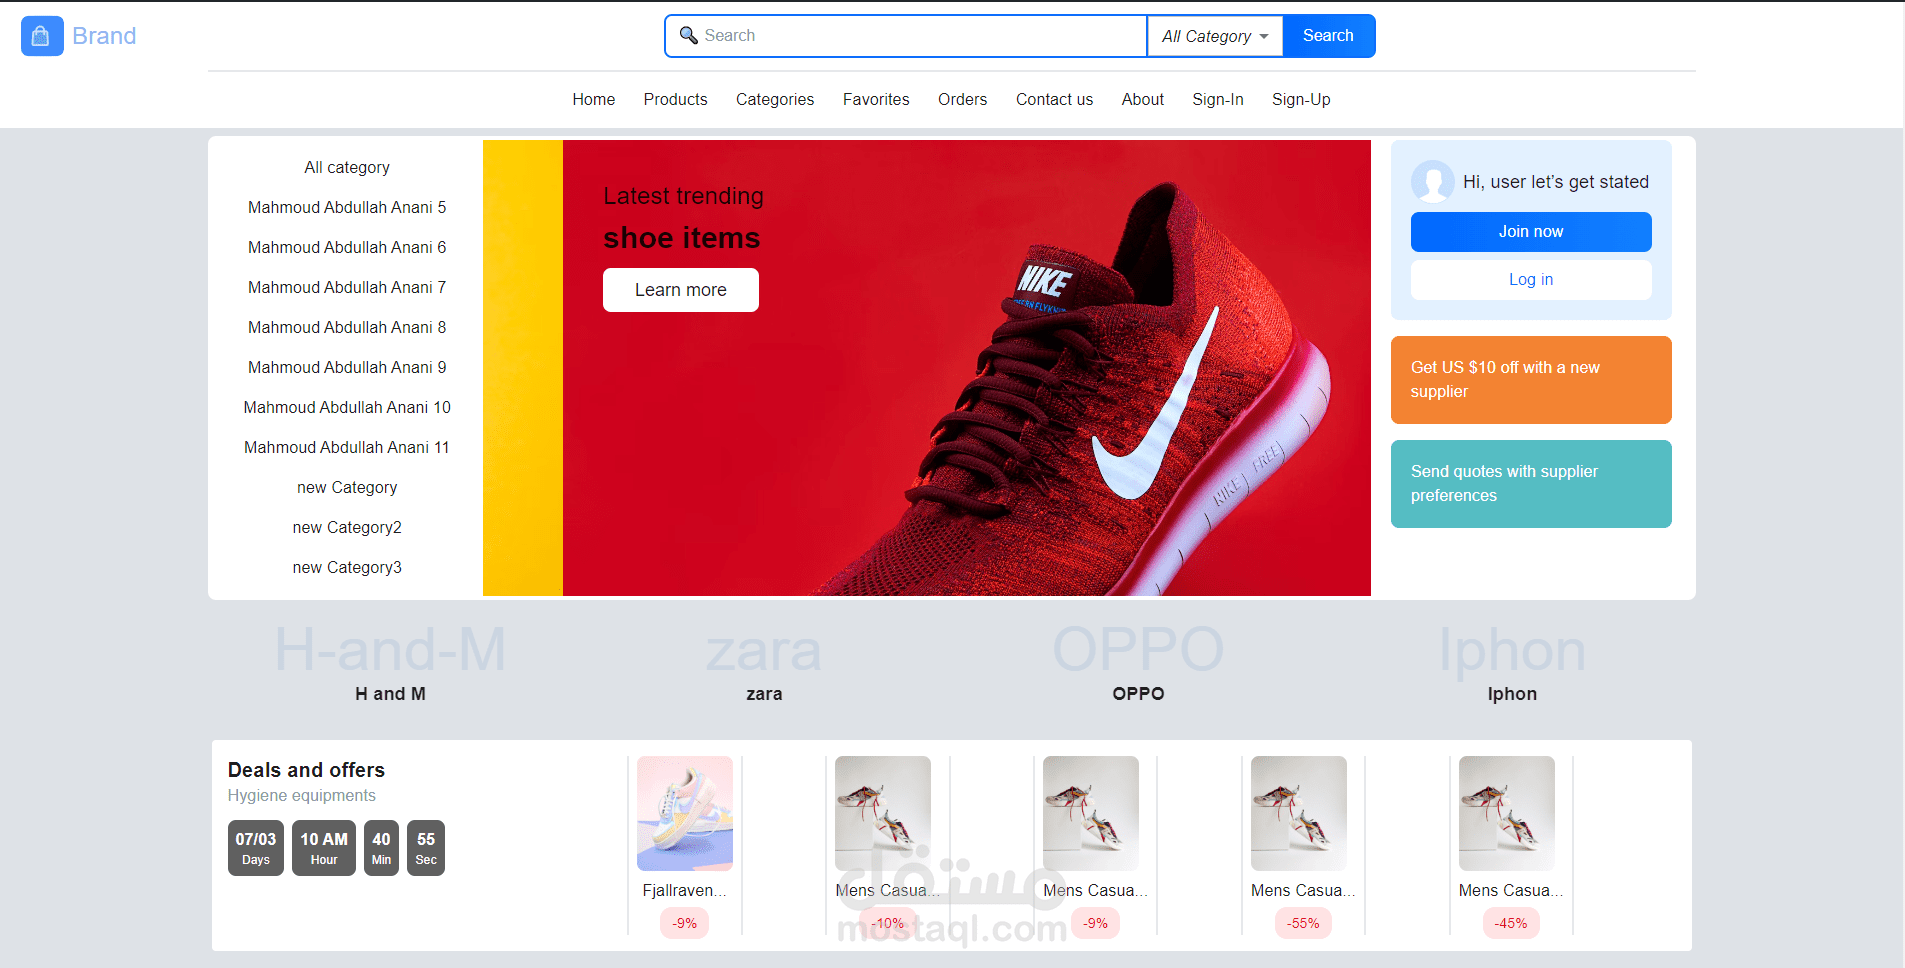Viewport: 1905px width, 968px height.
Task: Open the About menu item
Action: pyautogui.click(x=1143, y=100)
